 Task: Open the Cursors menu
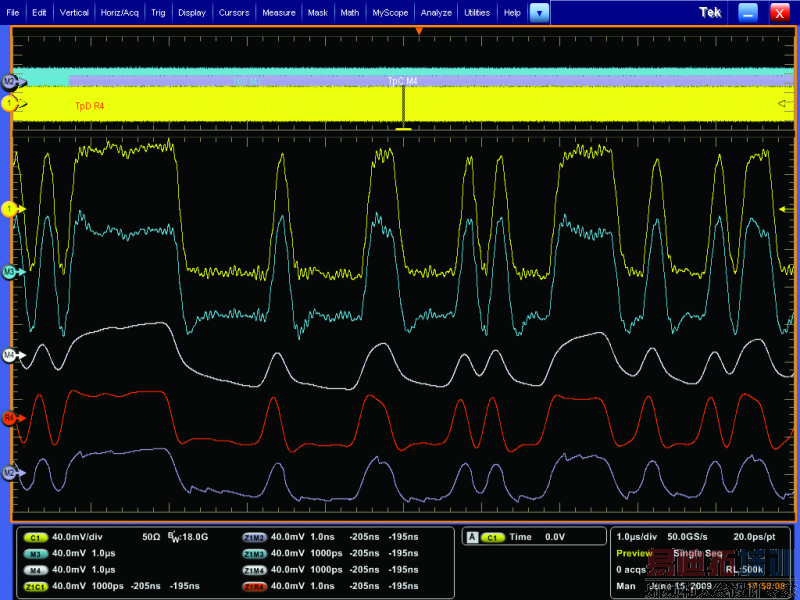[233, 13]
